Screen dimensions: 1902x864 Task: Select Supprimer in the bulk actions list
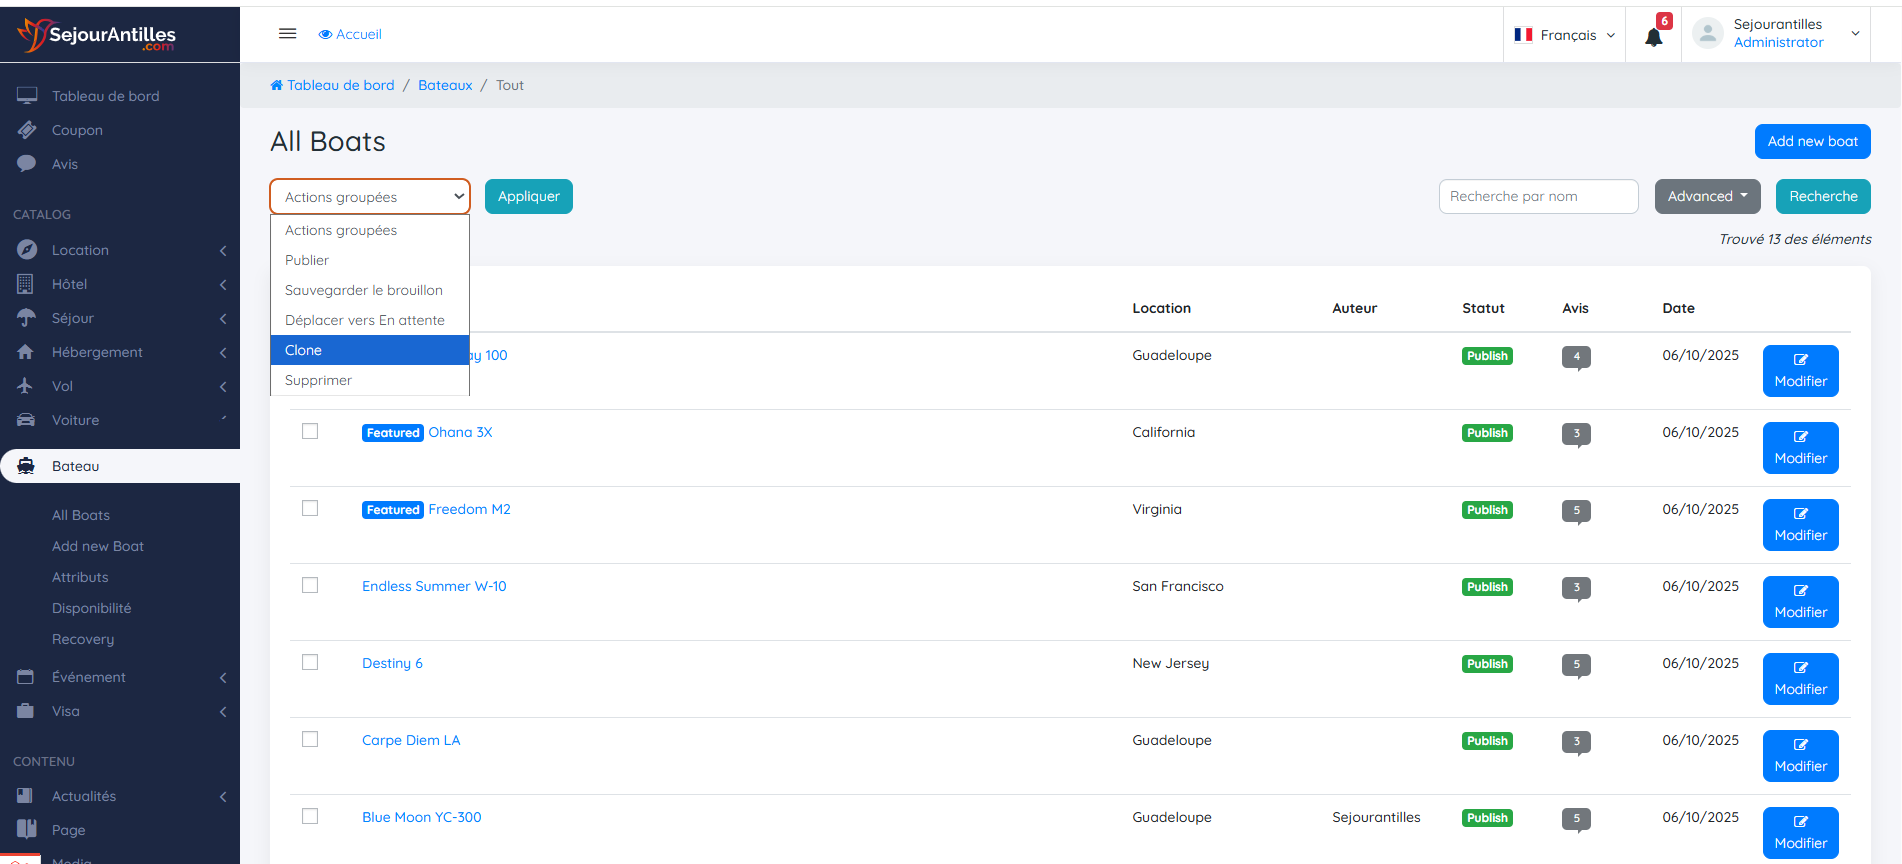pos(369,380)
